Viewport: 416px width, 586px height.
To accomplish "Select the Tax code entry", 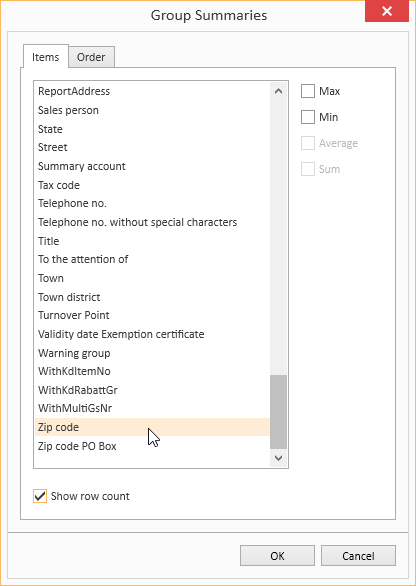I will 152,185.
